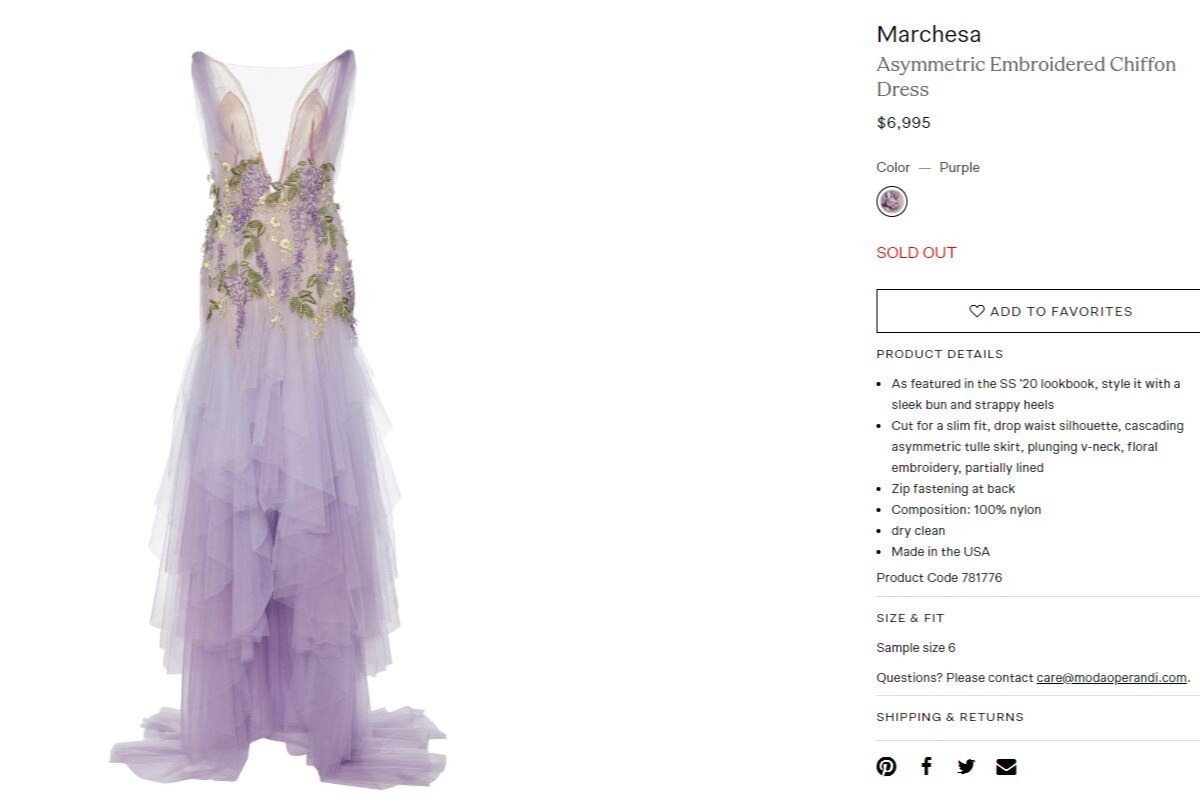Click the Color — Purple label
The width and height of the screenshot is (1200, 806).
(928, 168)
